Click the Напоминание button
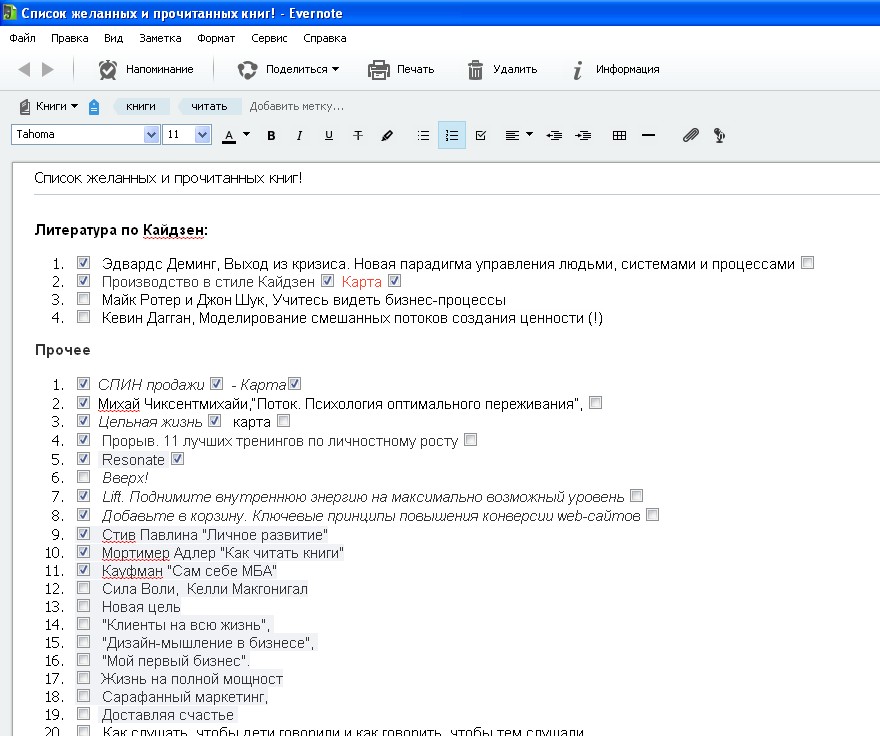 (146, 69)
